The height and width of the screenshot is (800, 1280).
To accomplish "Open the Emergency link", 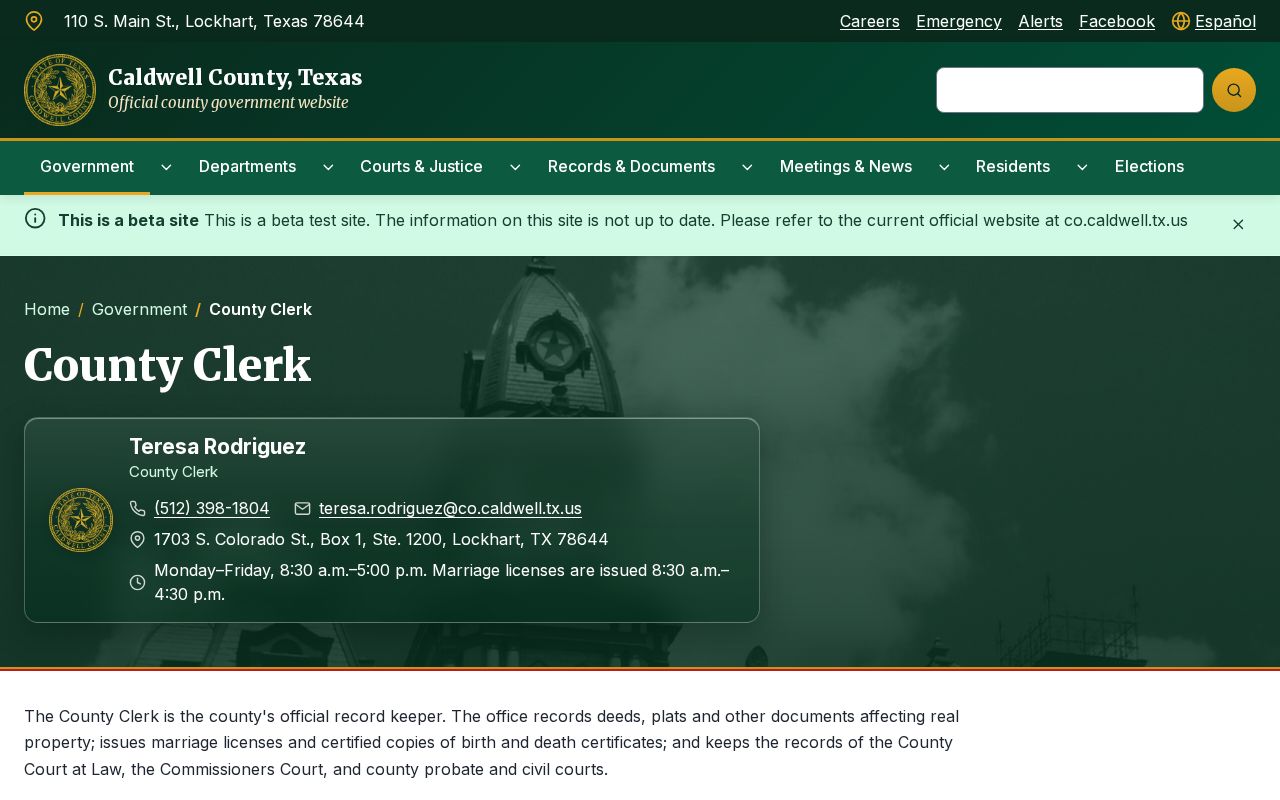I will 959,21.
